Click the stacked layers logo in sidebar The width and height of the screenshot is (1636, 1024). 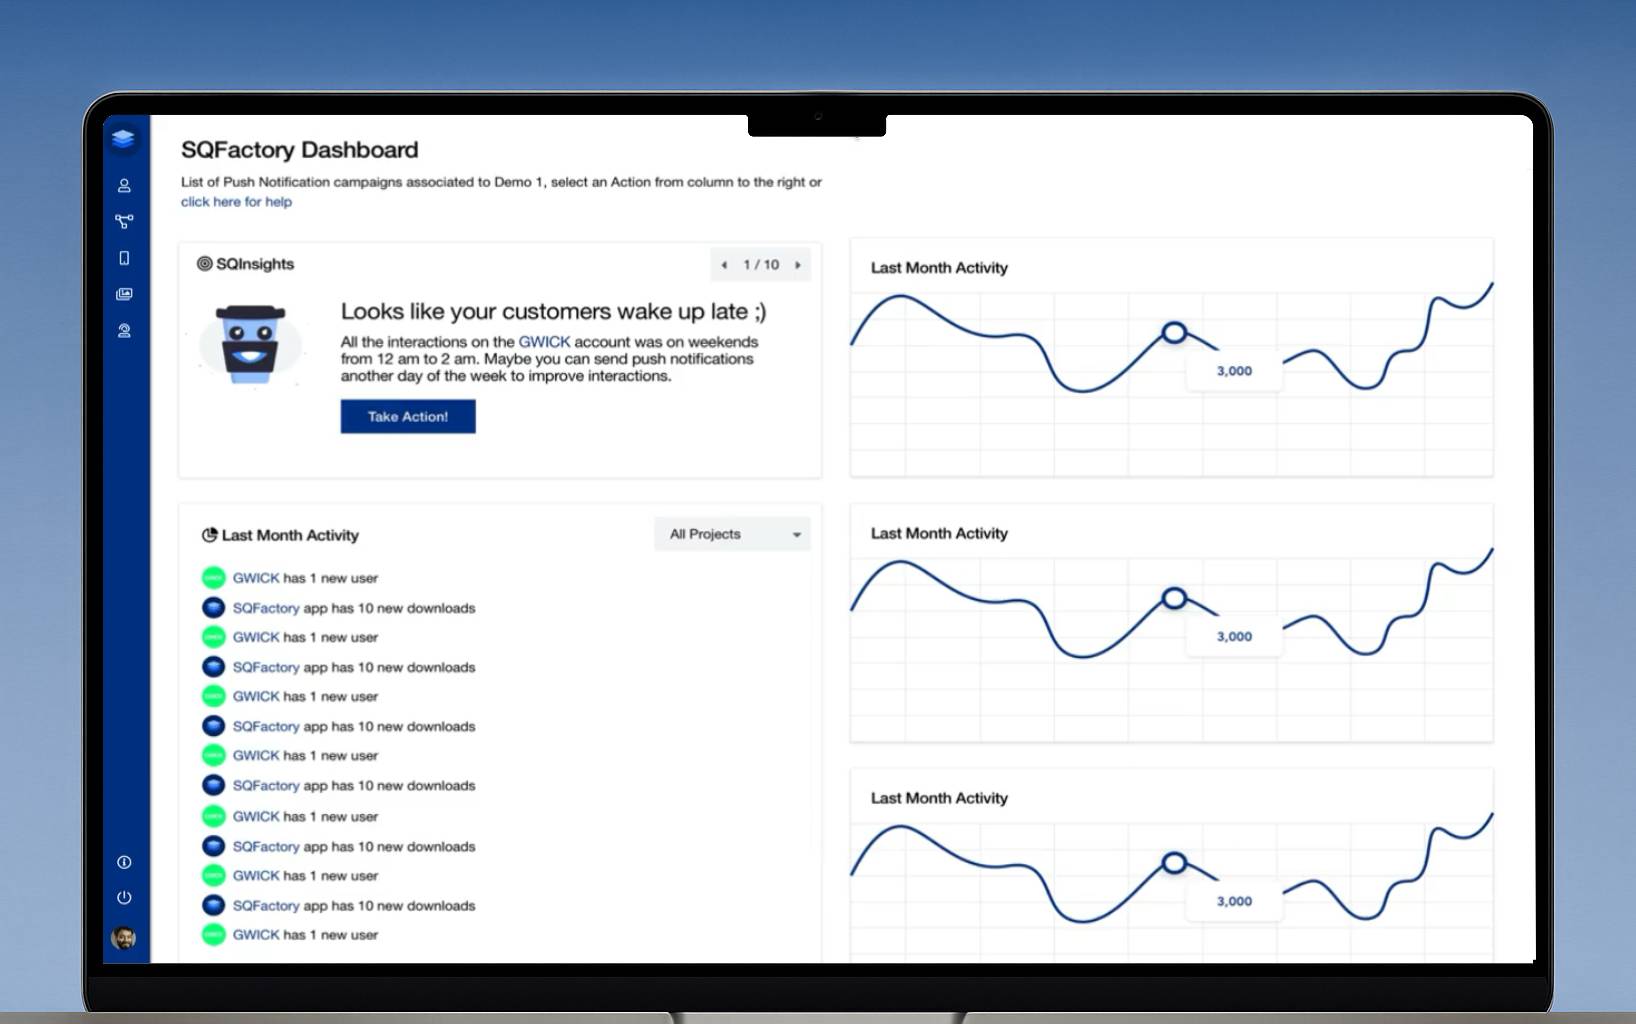point(123,139)
